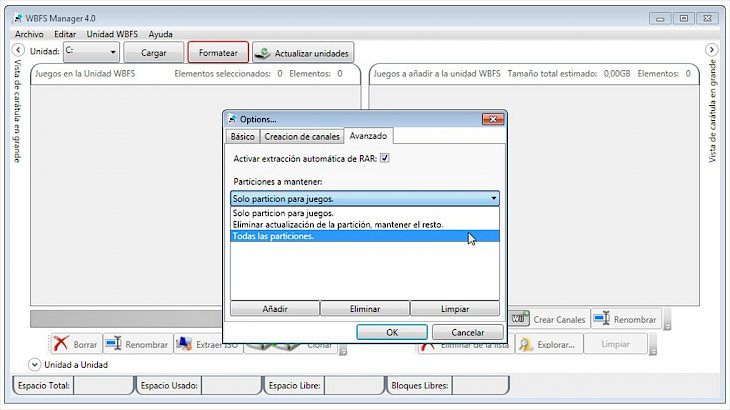The height and width of the screenshot is (410, 730).
Task: Expand the right cover view arrow
Action: (x=711, y=50)
